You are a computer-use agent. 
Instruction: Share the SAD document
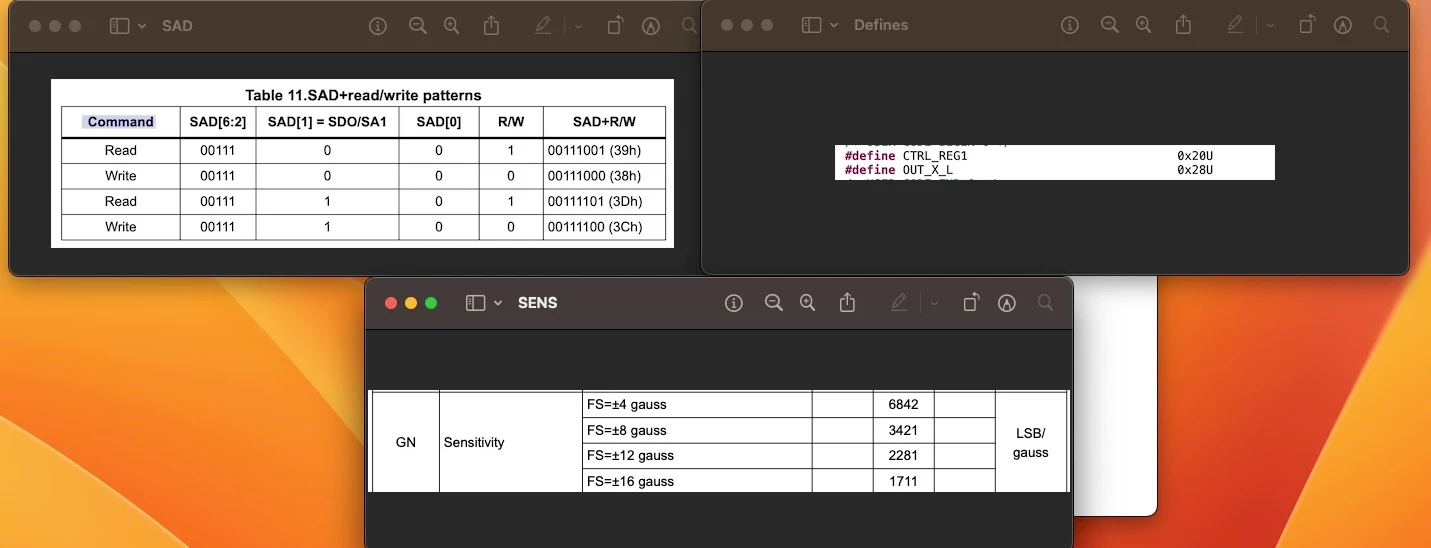point(491,26)
